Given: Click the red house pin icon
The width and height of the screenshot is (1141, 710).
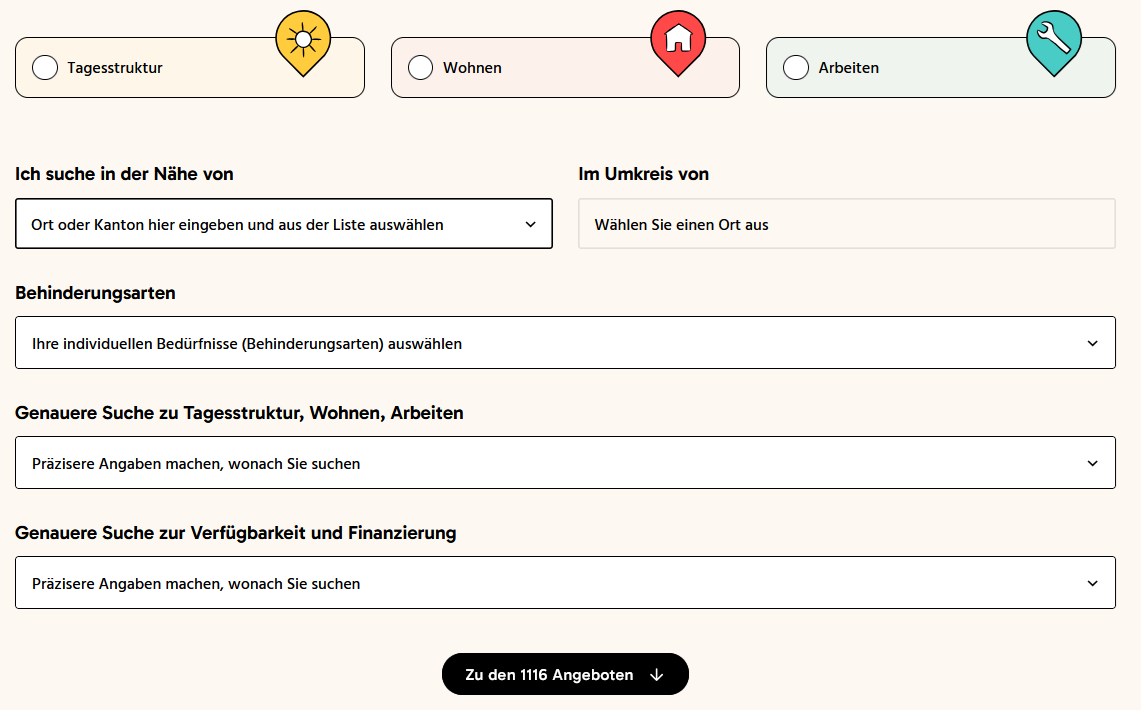Looking at the screenshot, I should pos(678,40).
